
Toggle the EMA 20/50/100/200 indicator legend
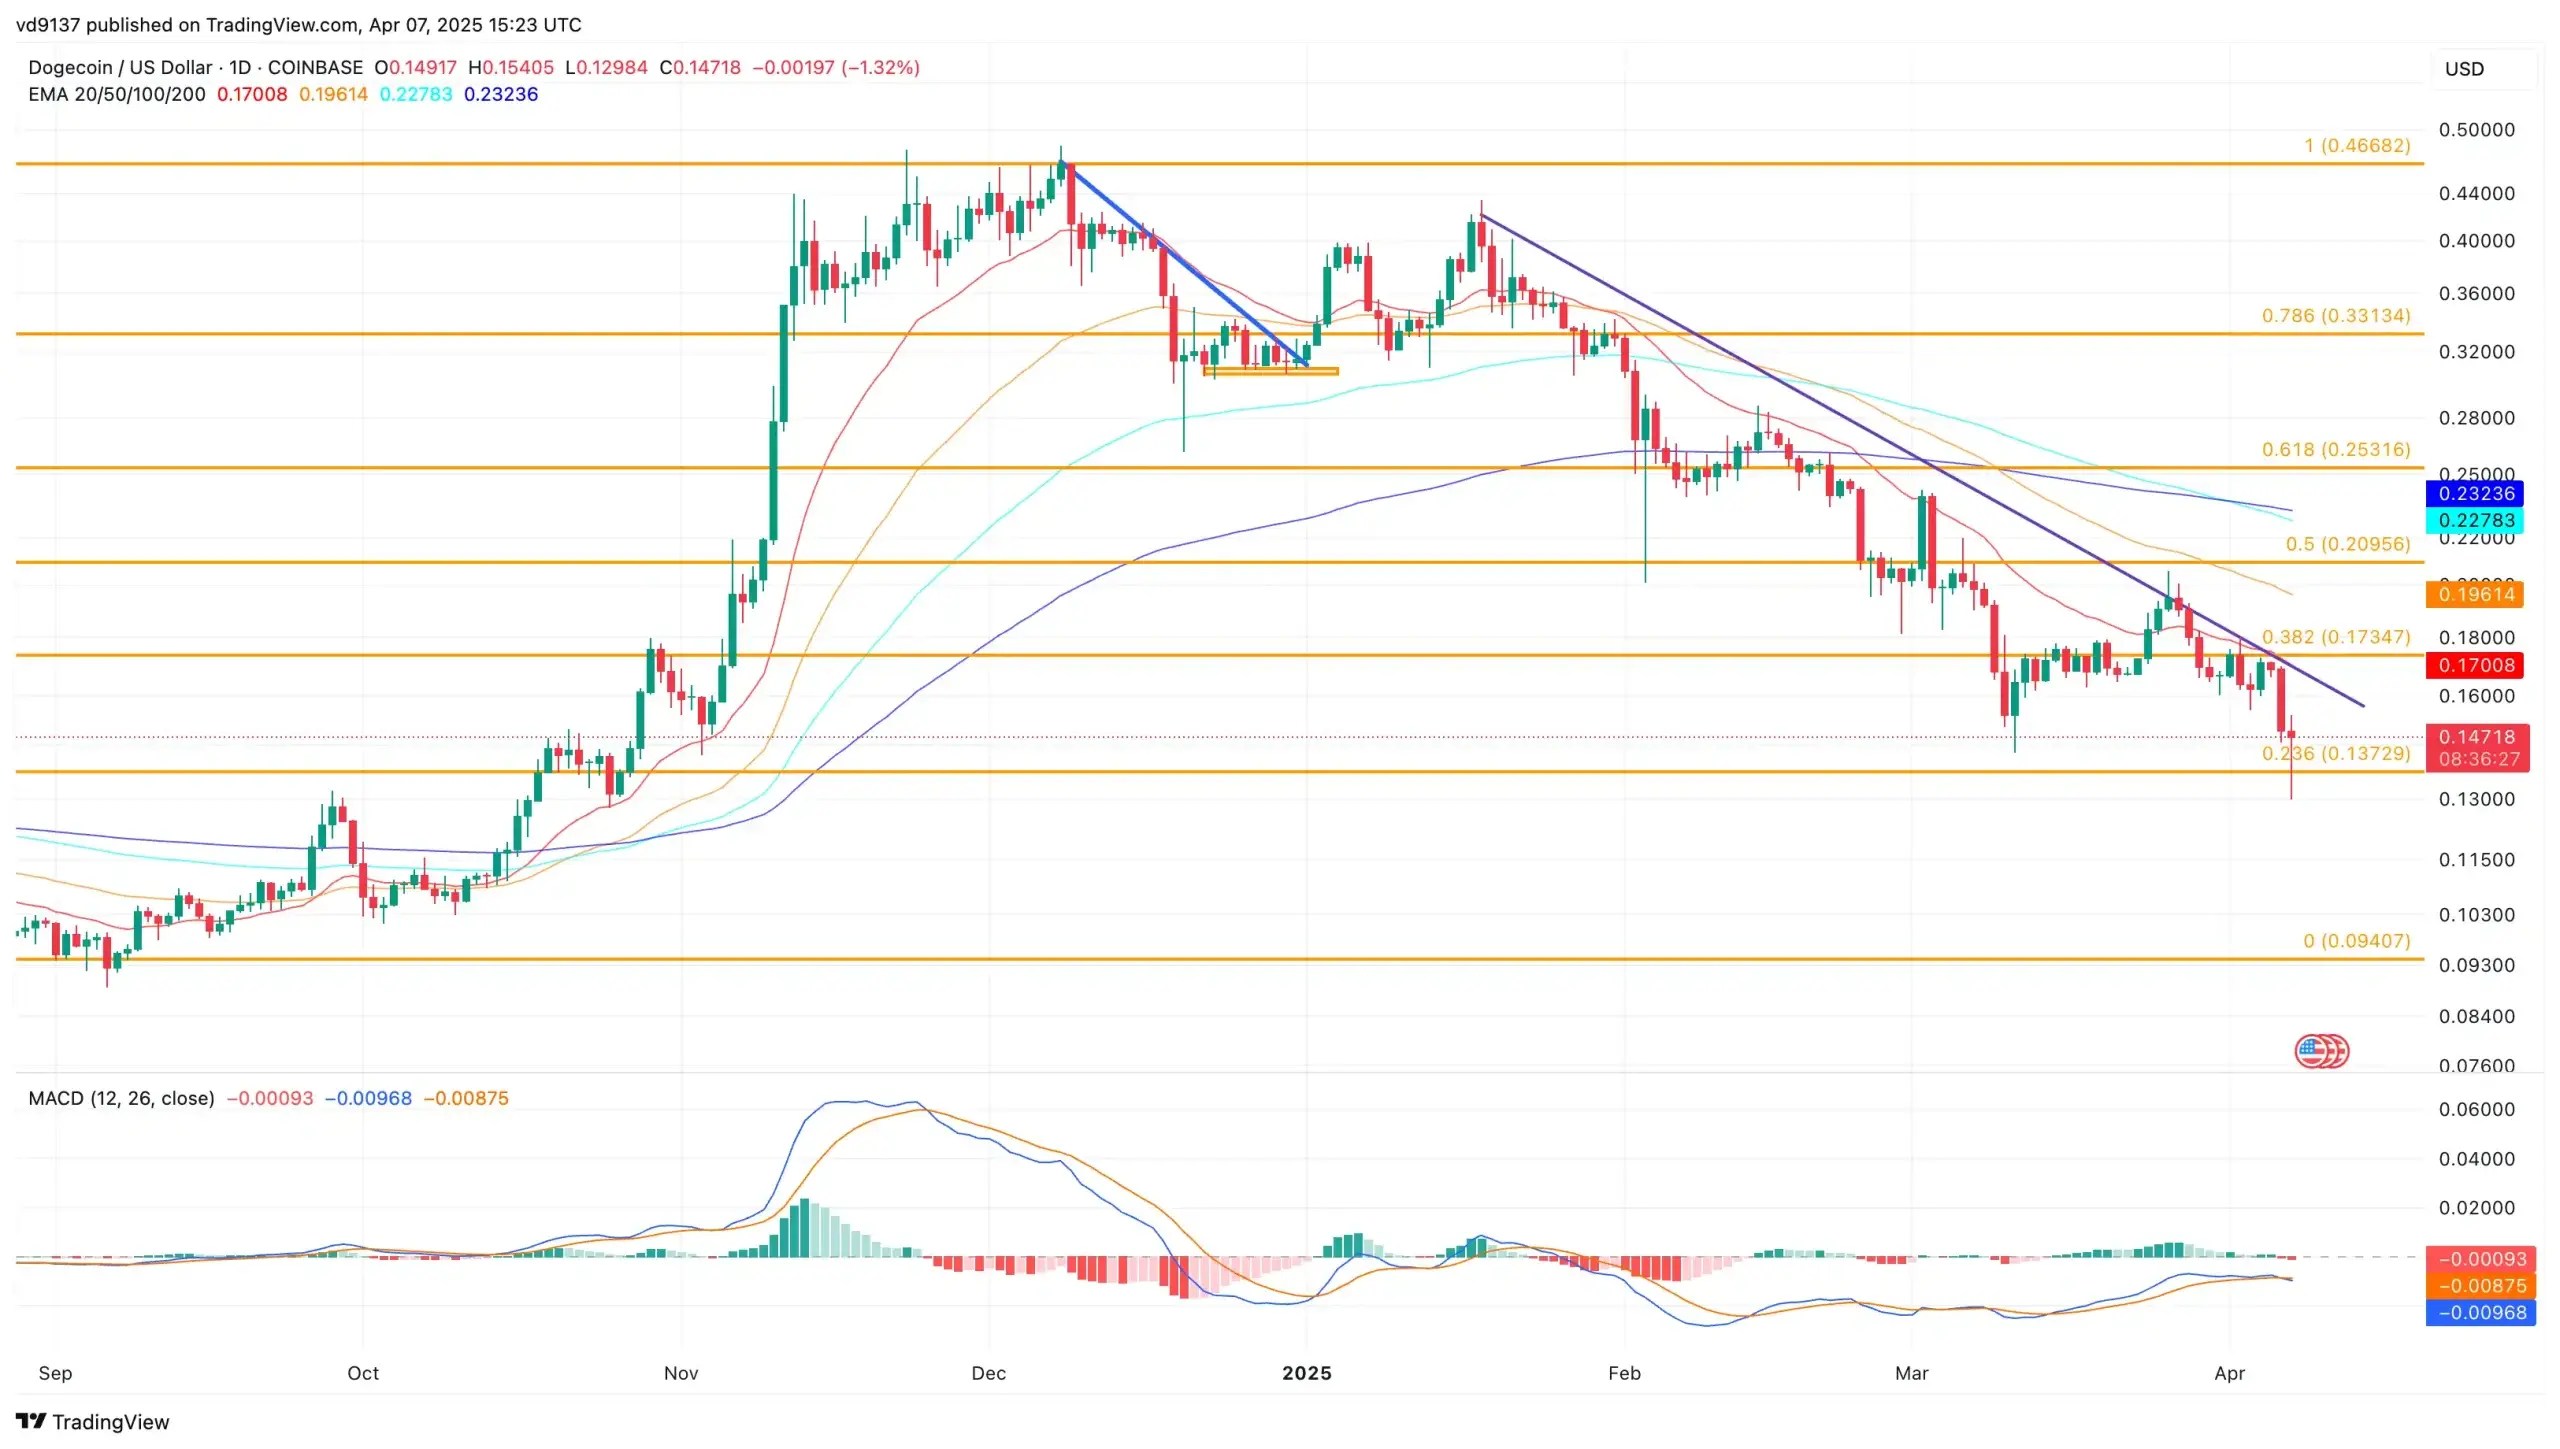pyautogui.click(x=116, y=93)
